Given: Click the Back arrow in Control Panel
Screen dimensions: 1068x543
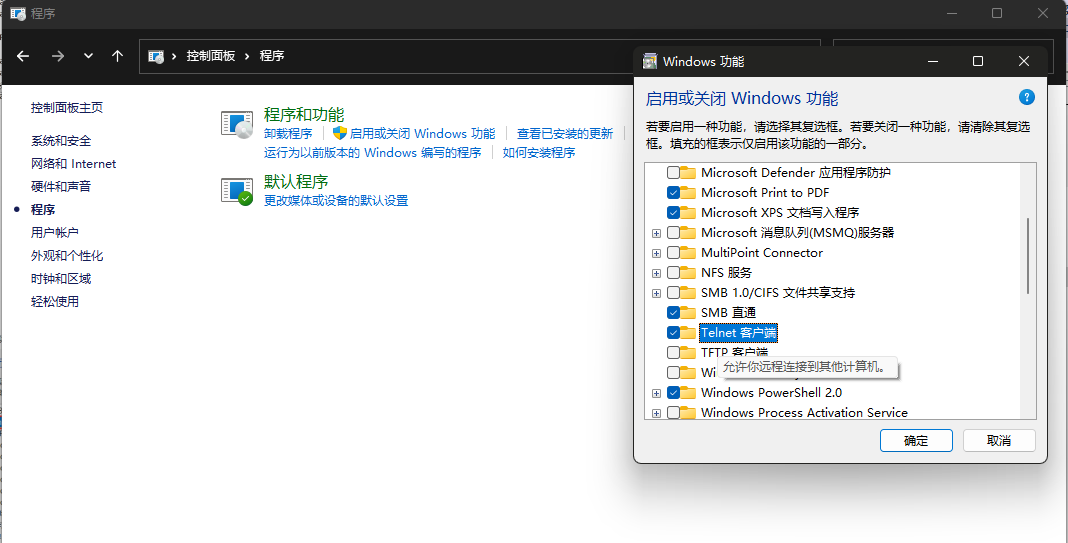Looking at the screenshot, I should click(x=23, y=56).
